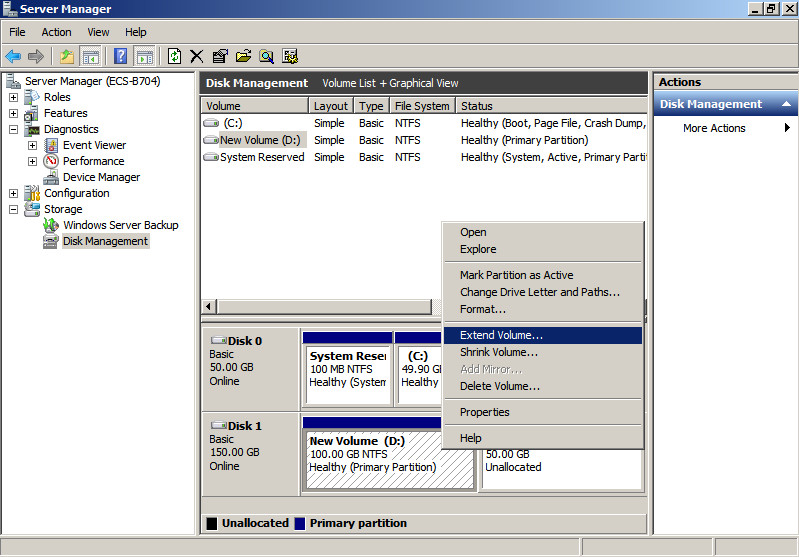
Task: Click More Actions in Actions pane
Action: point(714,128)
